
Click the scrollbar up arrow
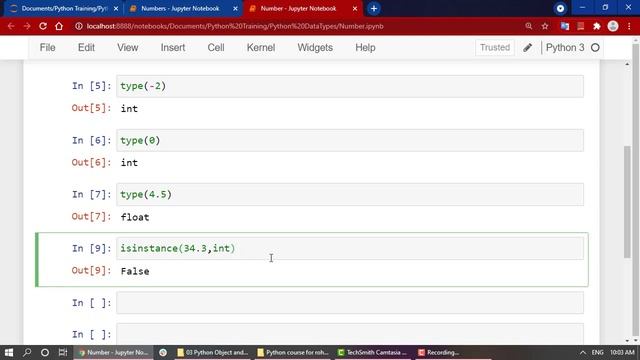pyautogui.click(x=627, y=64)
